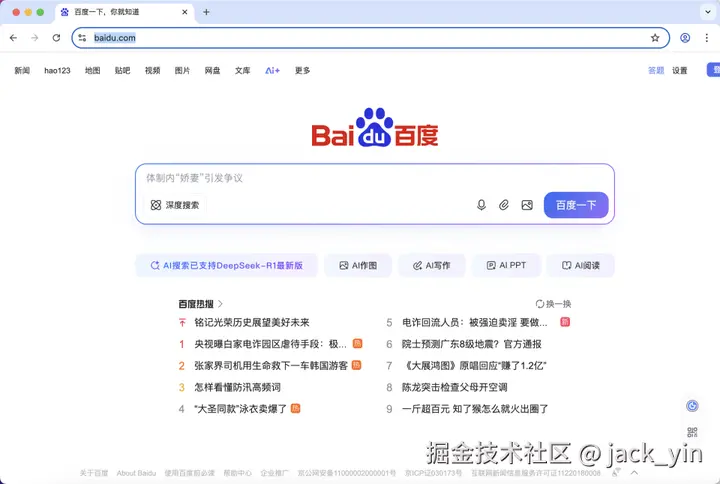
Task: Open the 网盘 link
Action: 213,70
